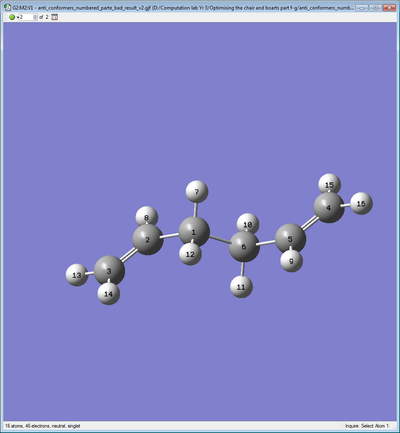Select hydrogen atom labeled 8
The image size is (400, 433).
[147, 216]
